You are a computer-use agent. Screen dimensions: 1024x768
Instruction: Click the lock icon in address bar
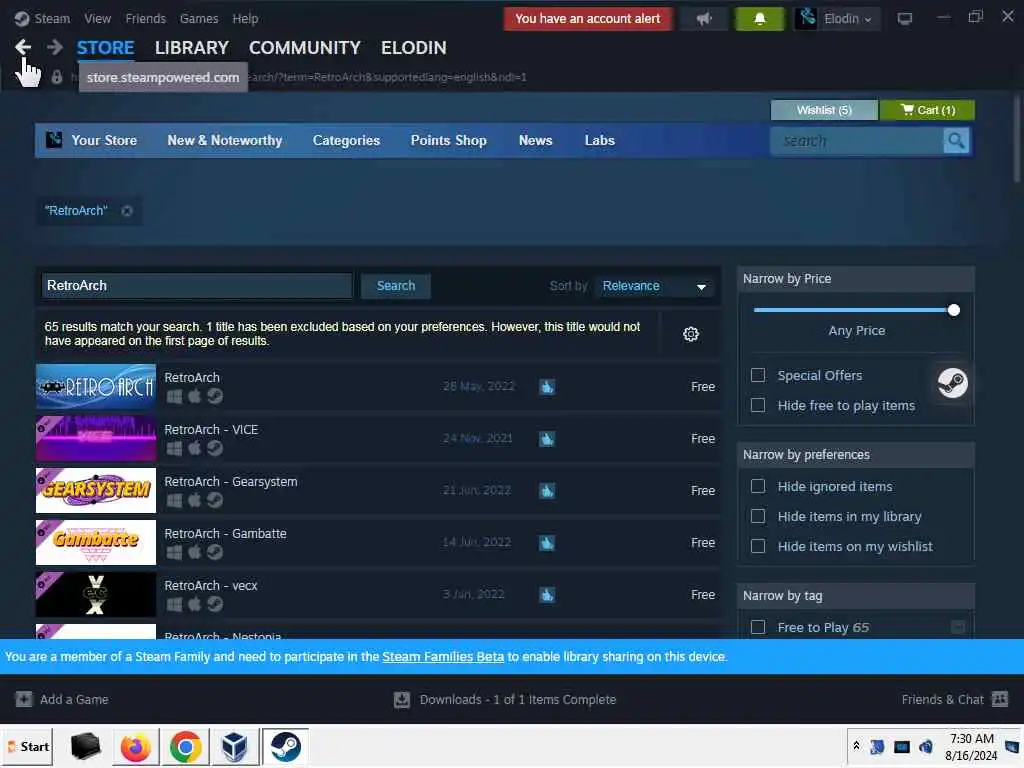[57, 77]
